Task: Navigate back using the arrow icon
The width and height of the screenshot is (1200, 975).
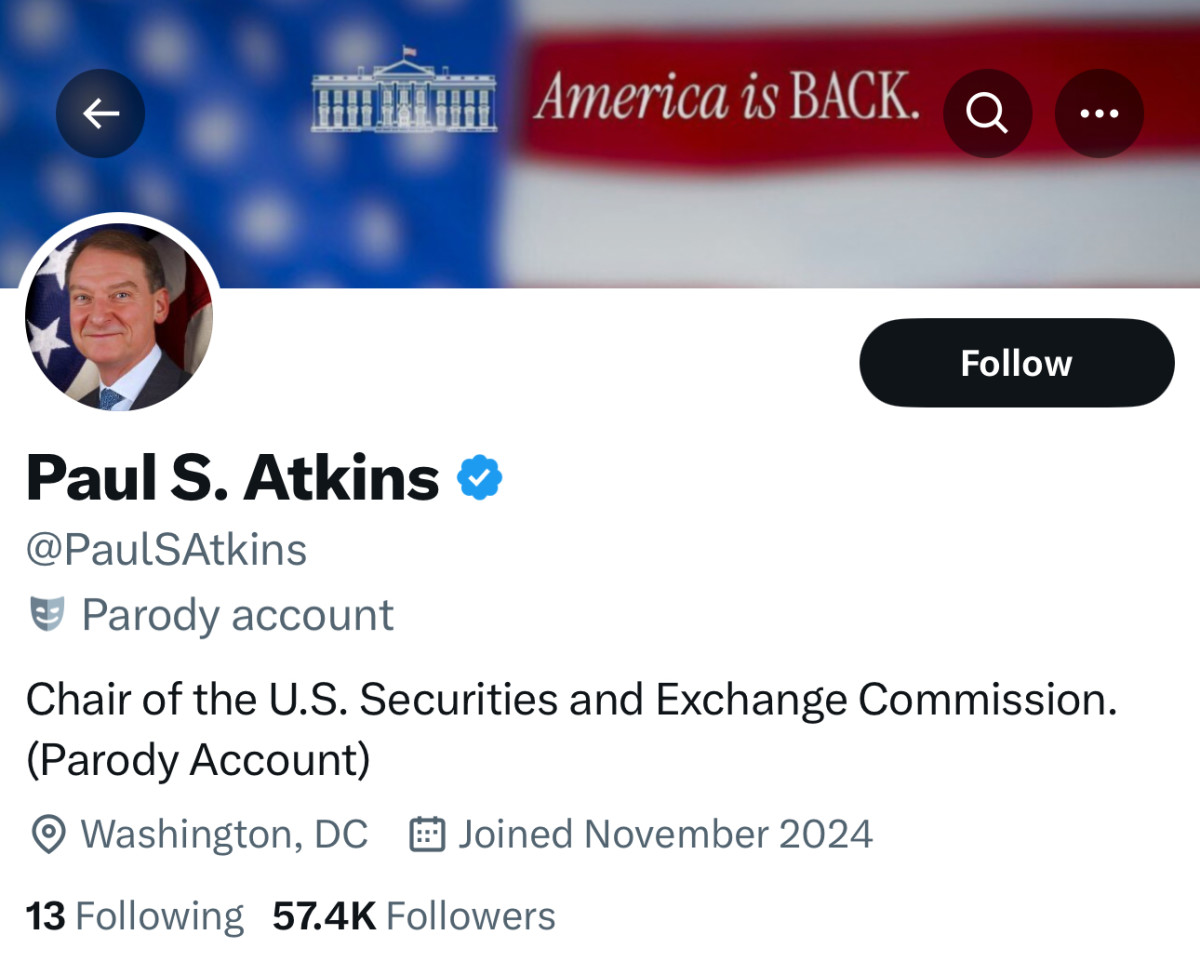Action: coord(100,113)
